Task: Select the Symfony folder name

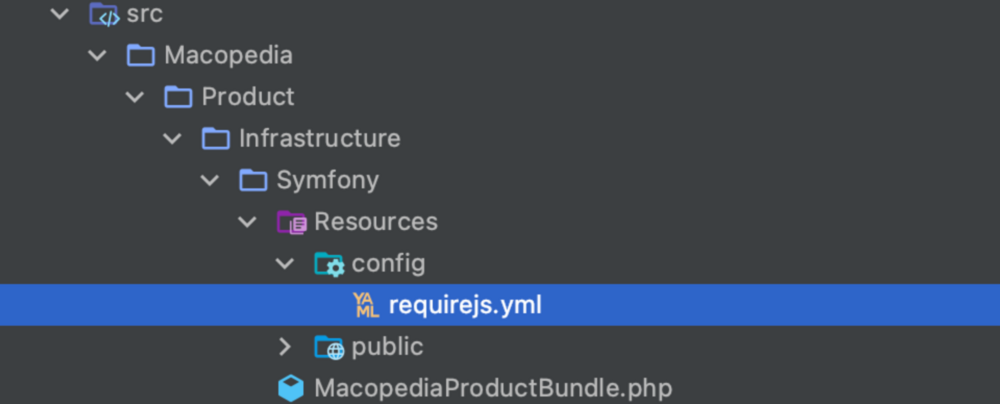Action: pos(327,180)
